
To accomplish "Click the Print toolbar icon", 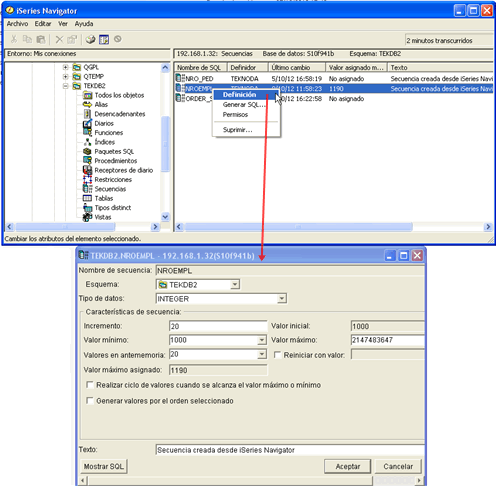I will 90,39.
